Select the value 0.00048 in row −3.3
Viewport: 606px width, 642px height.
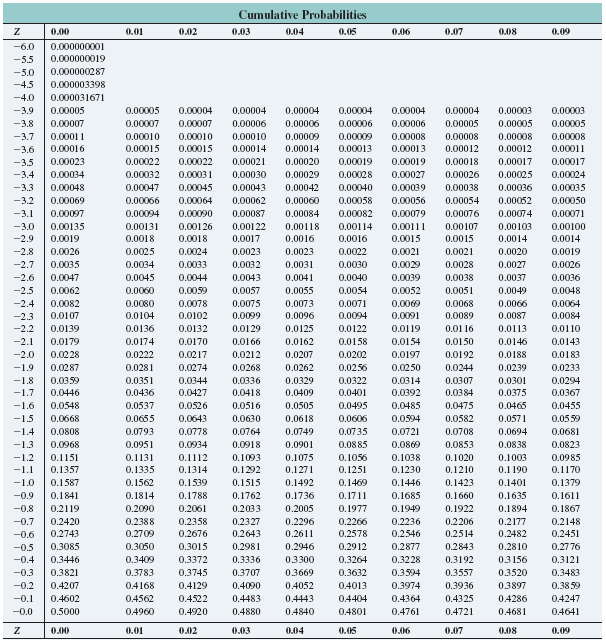point(68,188)
